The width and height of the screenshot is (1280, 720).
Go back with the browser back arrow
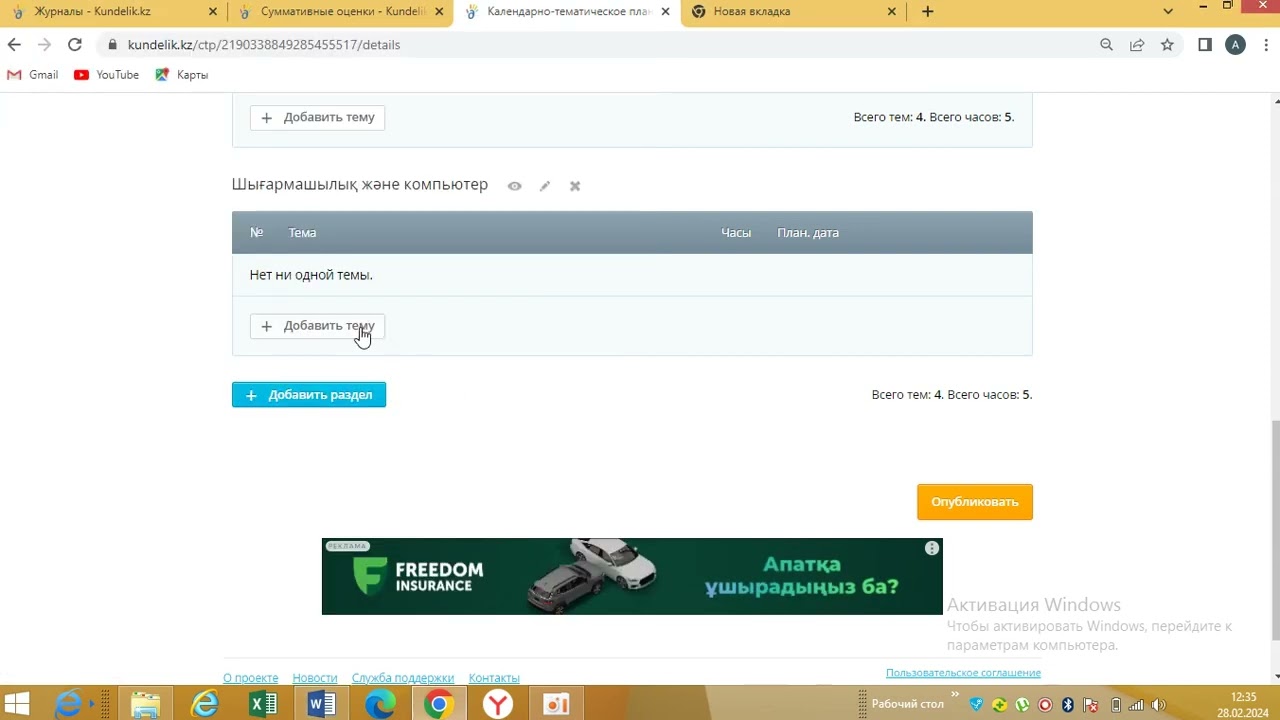tap(14, 45)
